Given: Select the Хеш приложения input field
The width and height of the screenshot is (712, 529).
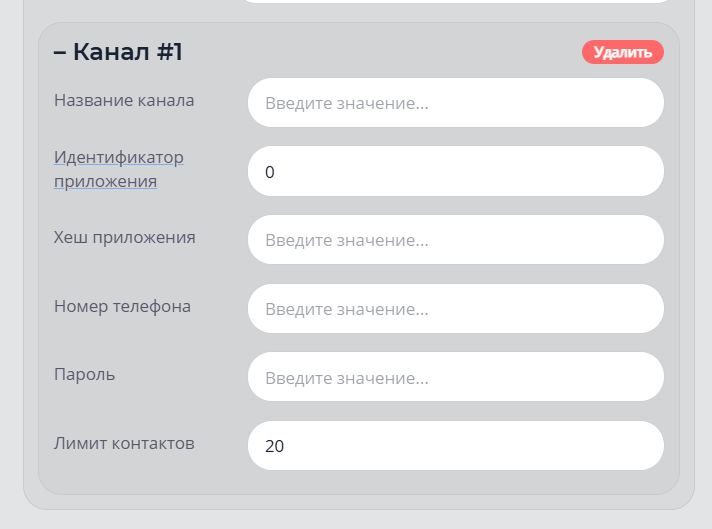Looking at the screenshot, I should 455,240.
